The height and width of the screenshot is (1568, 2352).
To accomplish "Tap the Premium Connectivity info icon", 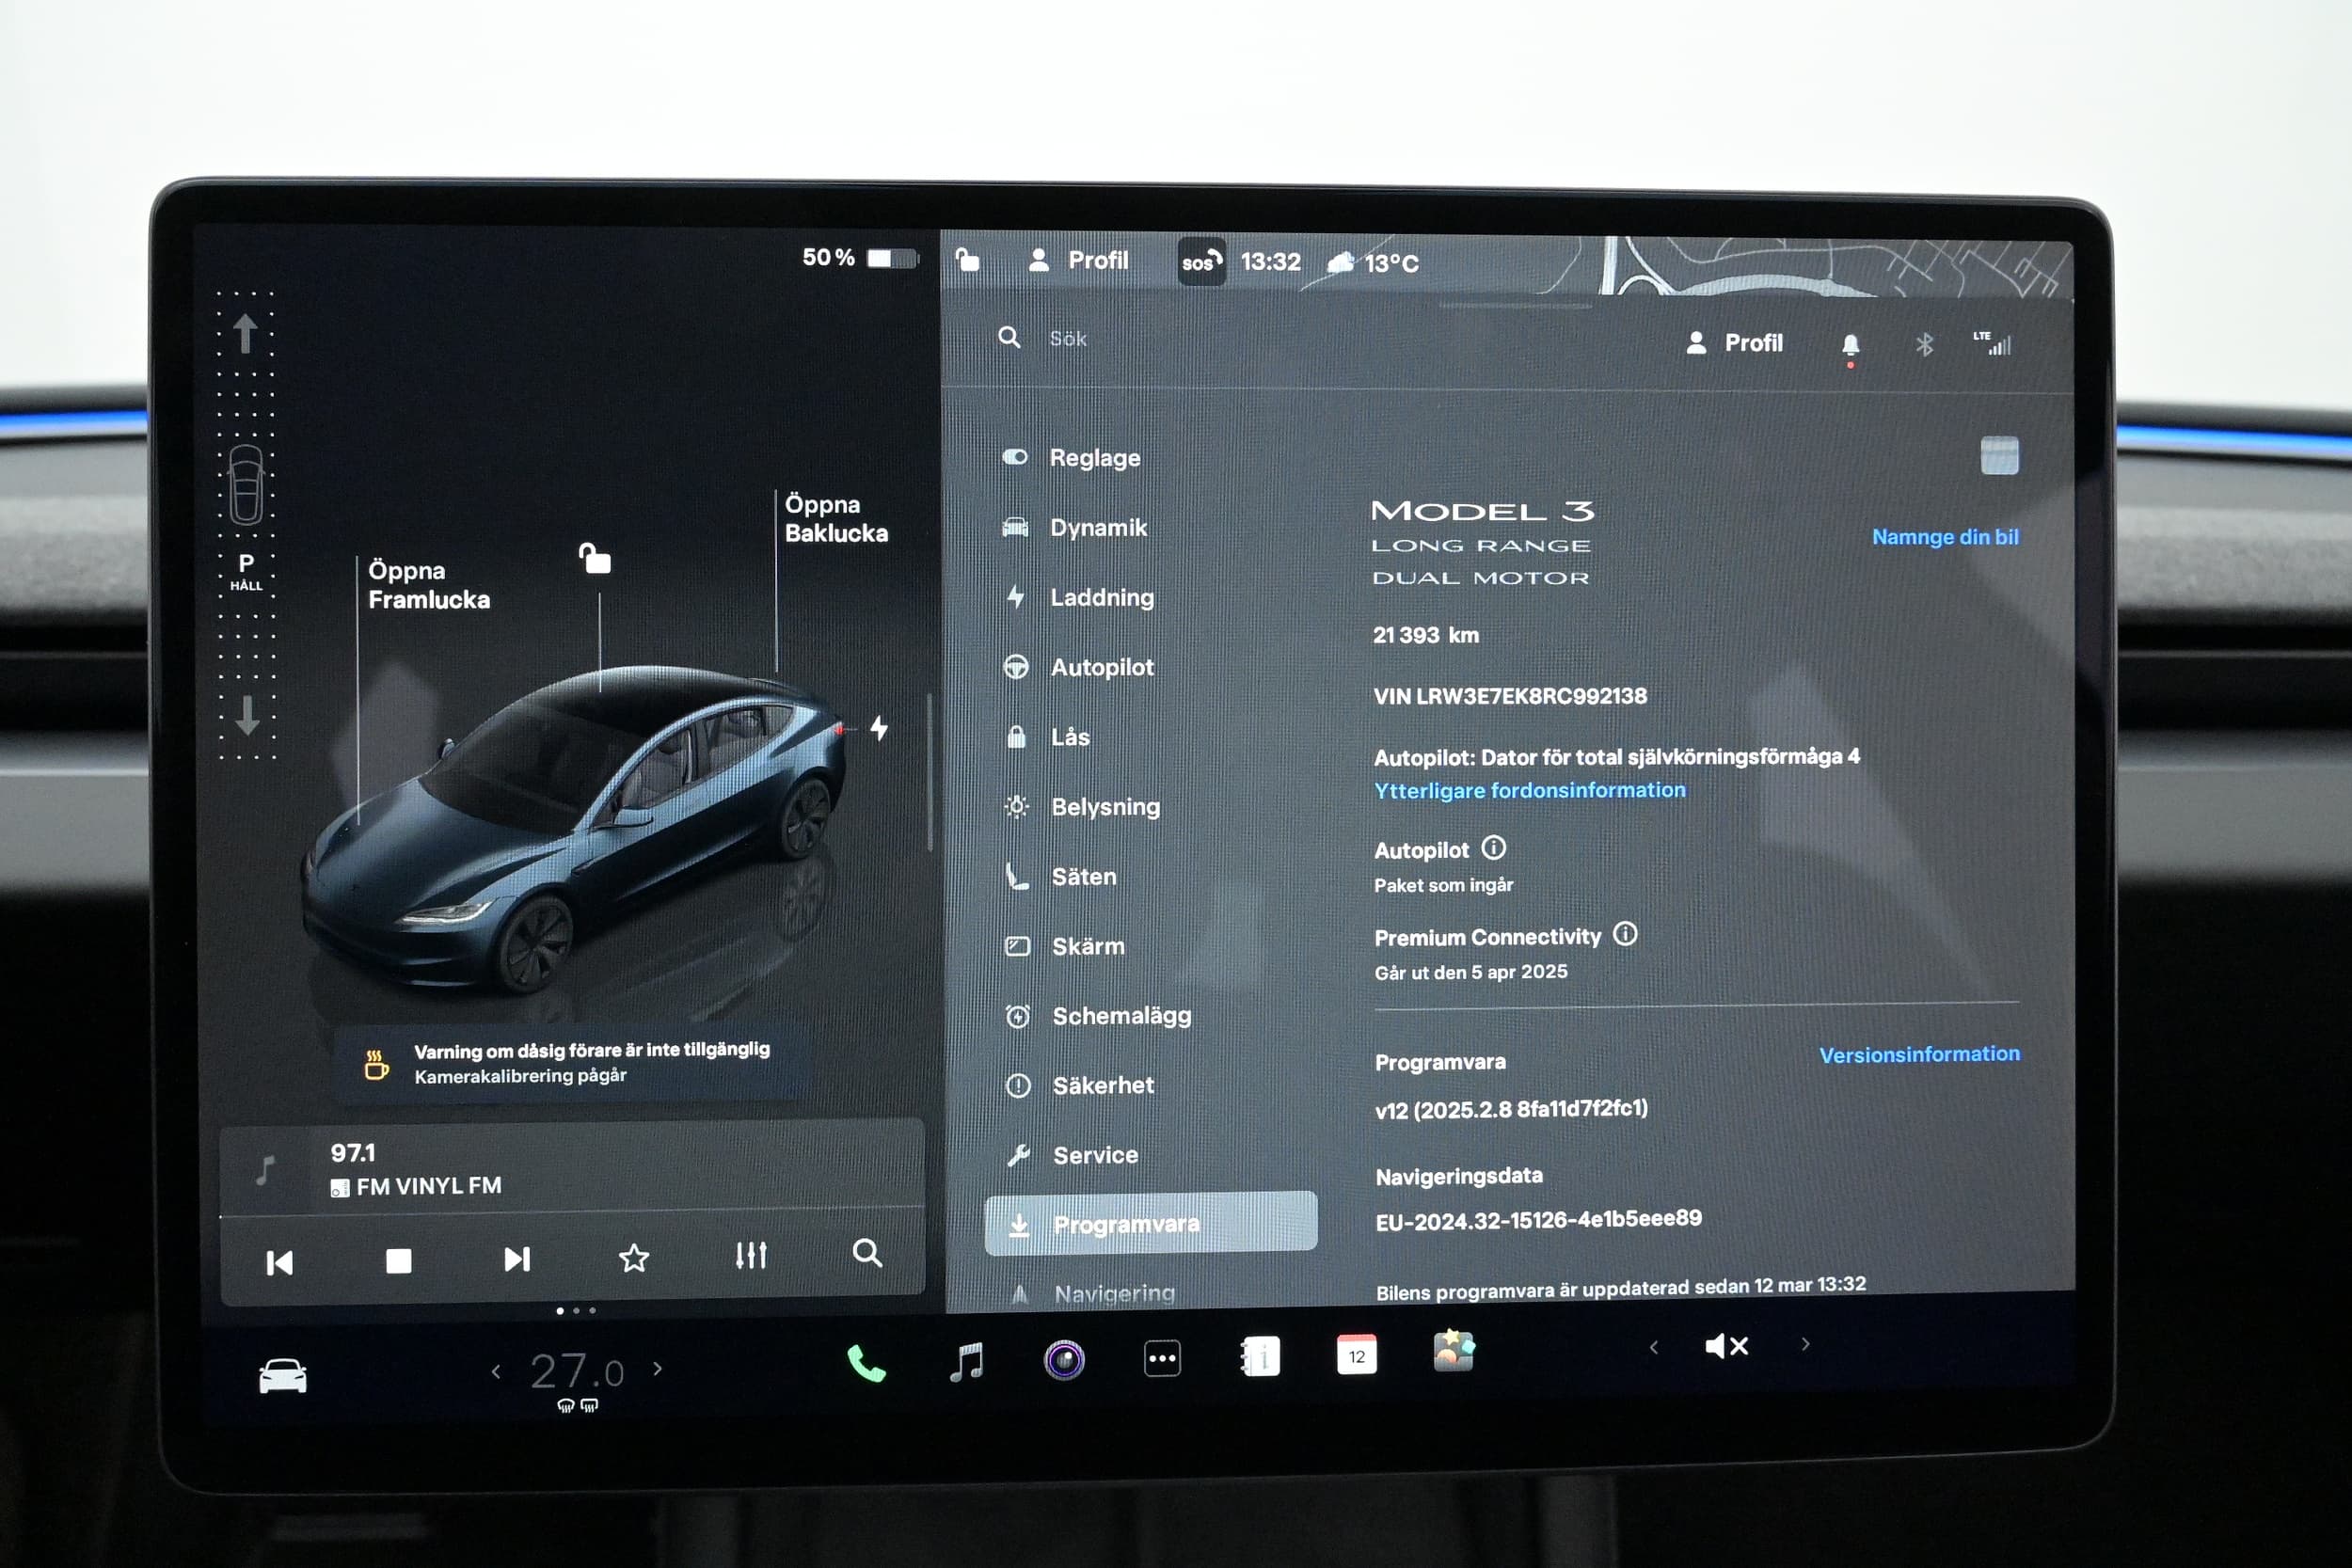I will pyautogui.click(x=1626, y=934).
